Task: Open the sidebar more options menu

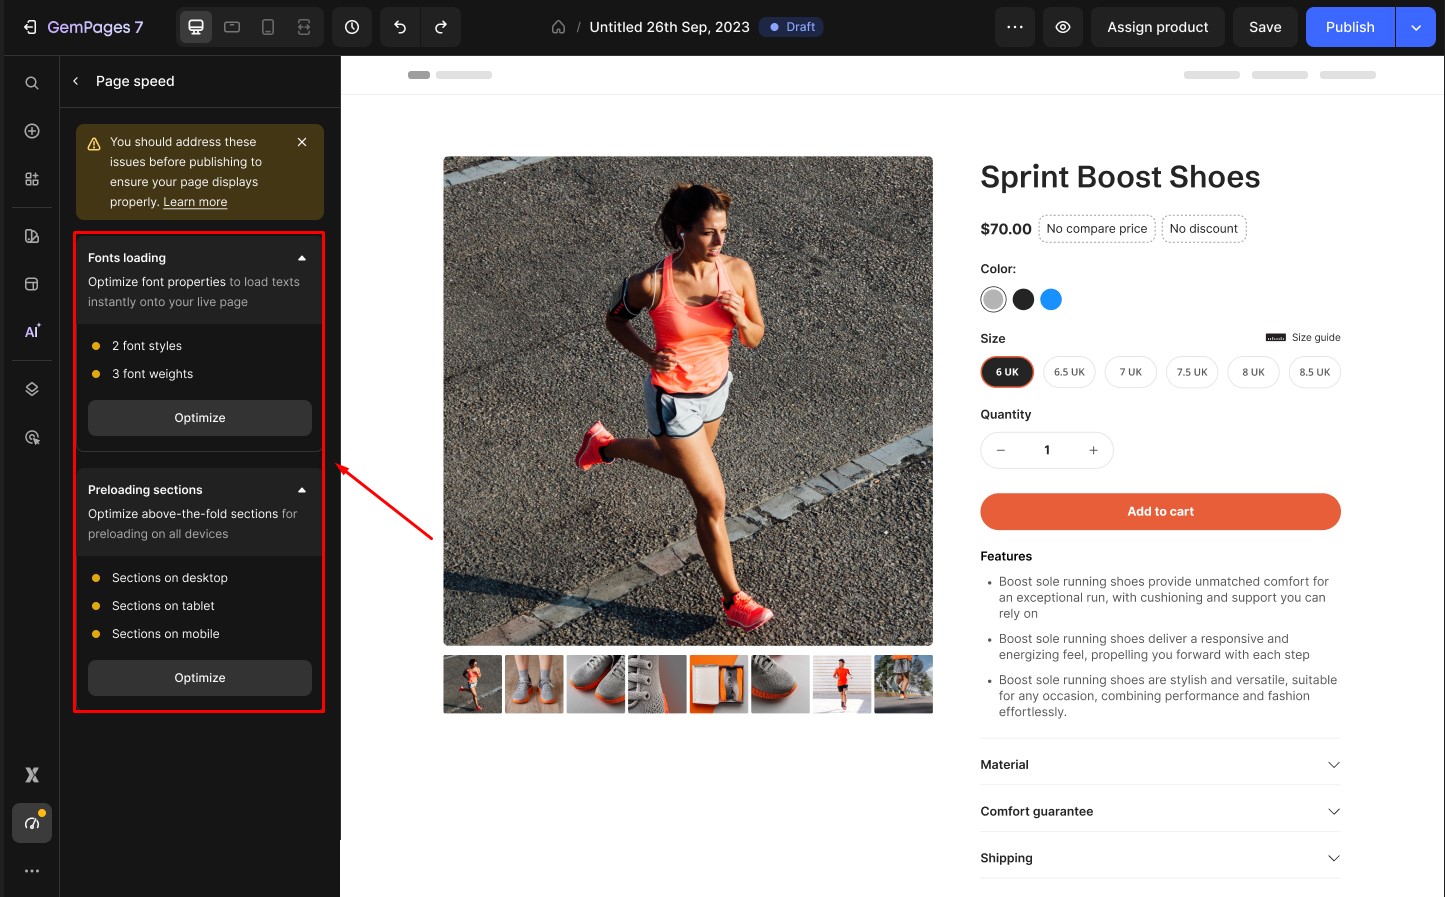Action: (31, 870)
